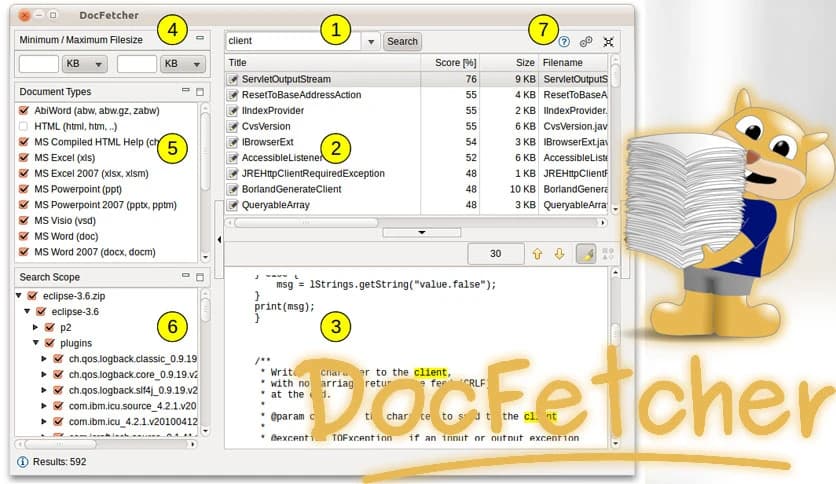The width and height of the screenshot is (836, 484).
Task: Check the HTML document type
Action: click(x=23, y=126)
